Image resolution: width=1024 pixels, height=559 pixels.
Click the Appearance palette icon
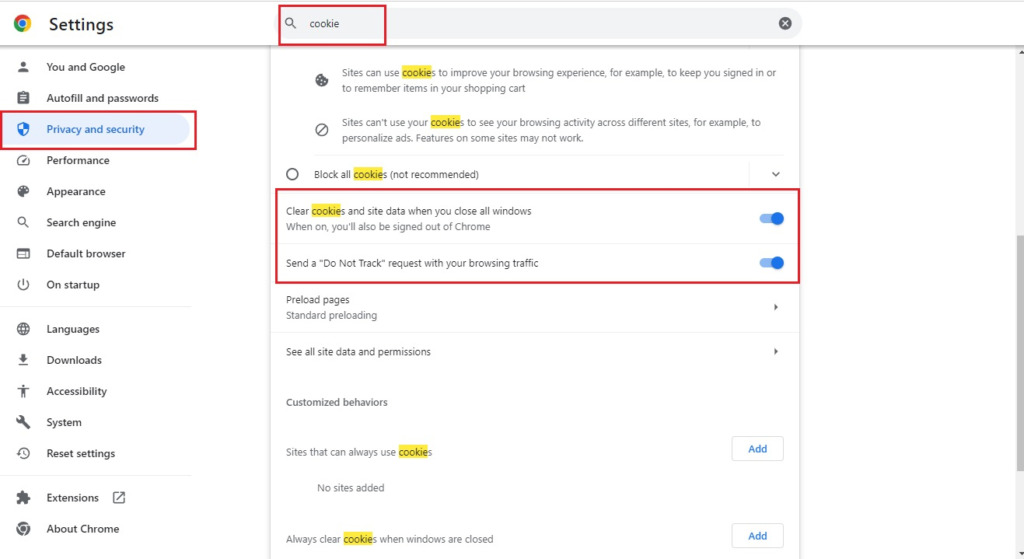[23, 191]
